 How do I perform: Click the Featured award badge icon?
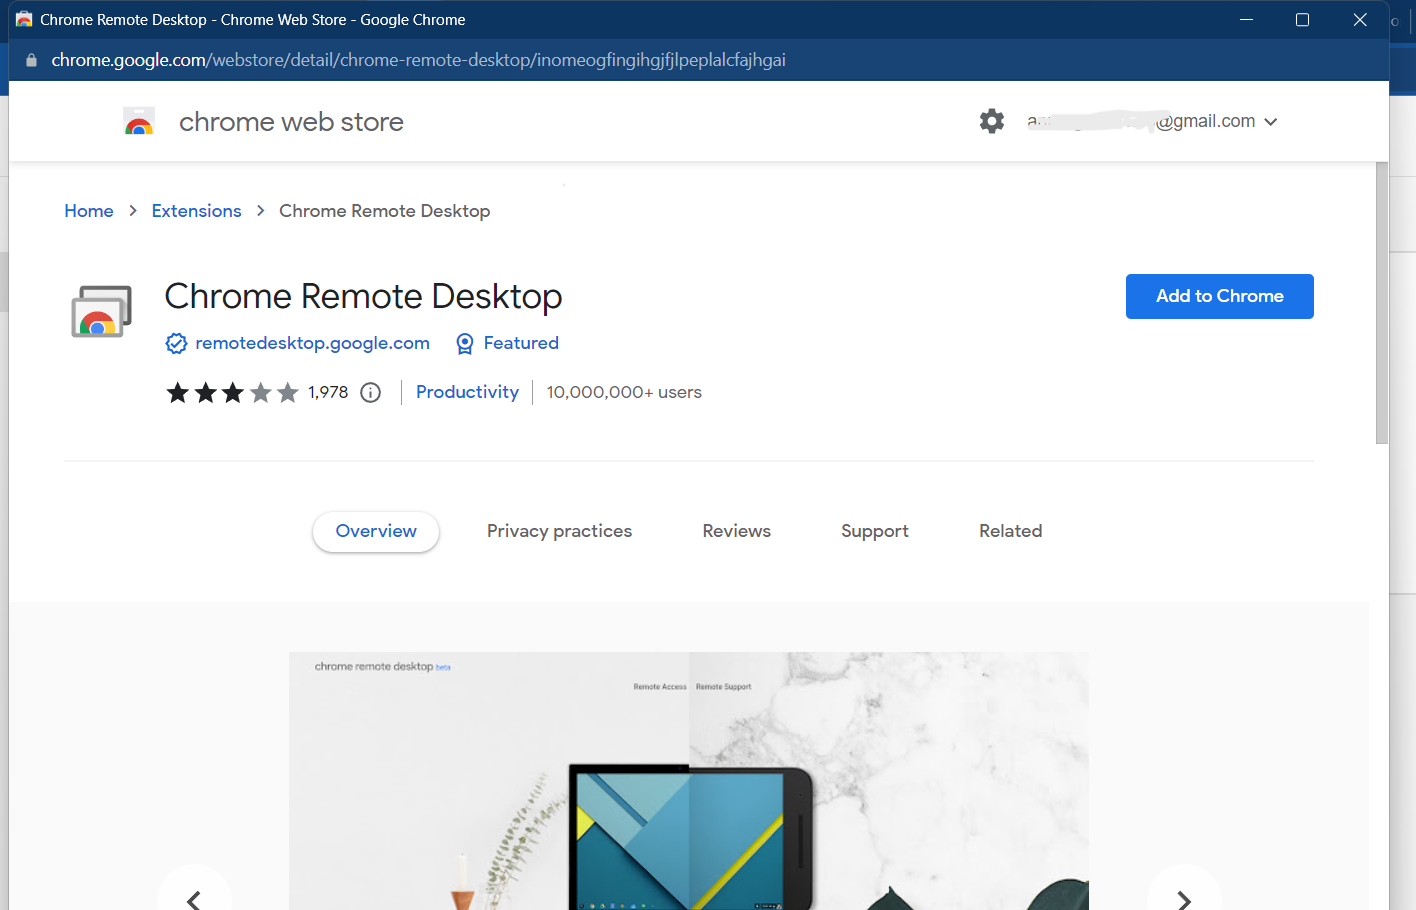[x=465, y=344]
